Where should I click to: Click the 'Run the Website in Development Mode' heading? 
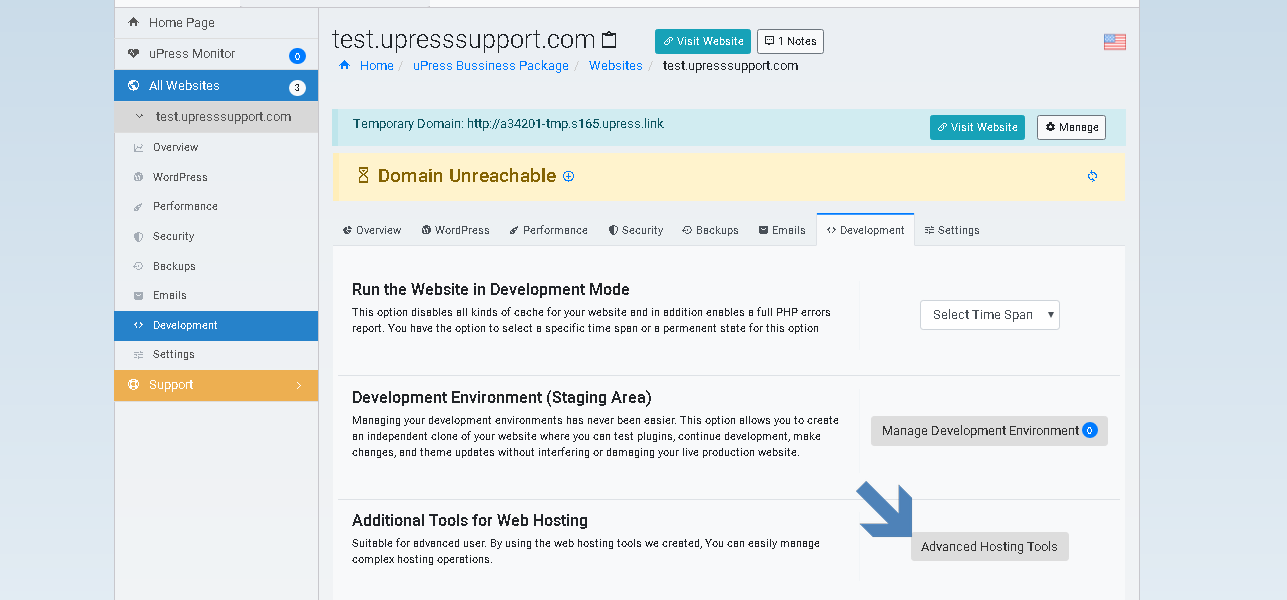pyautogui.click(x=491, y=290)
